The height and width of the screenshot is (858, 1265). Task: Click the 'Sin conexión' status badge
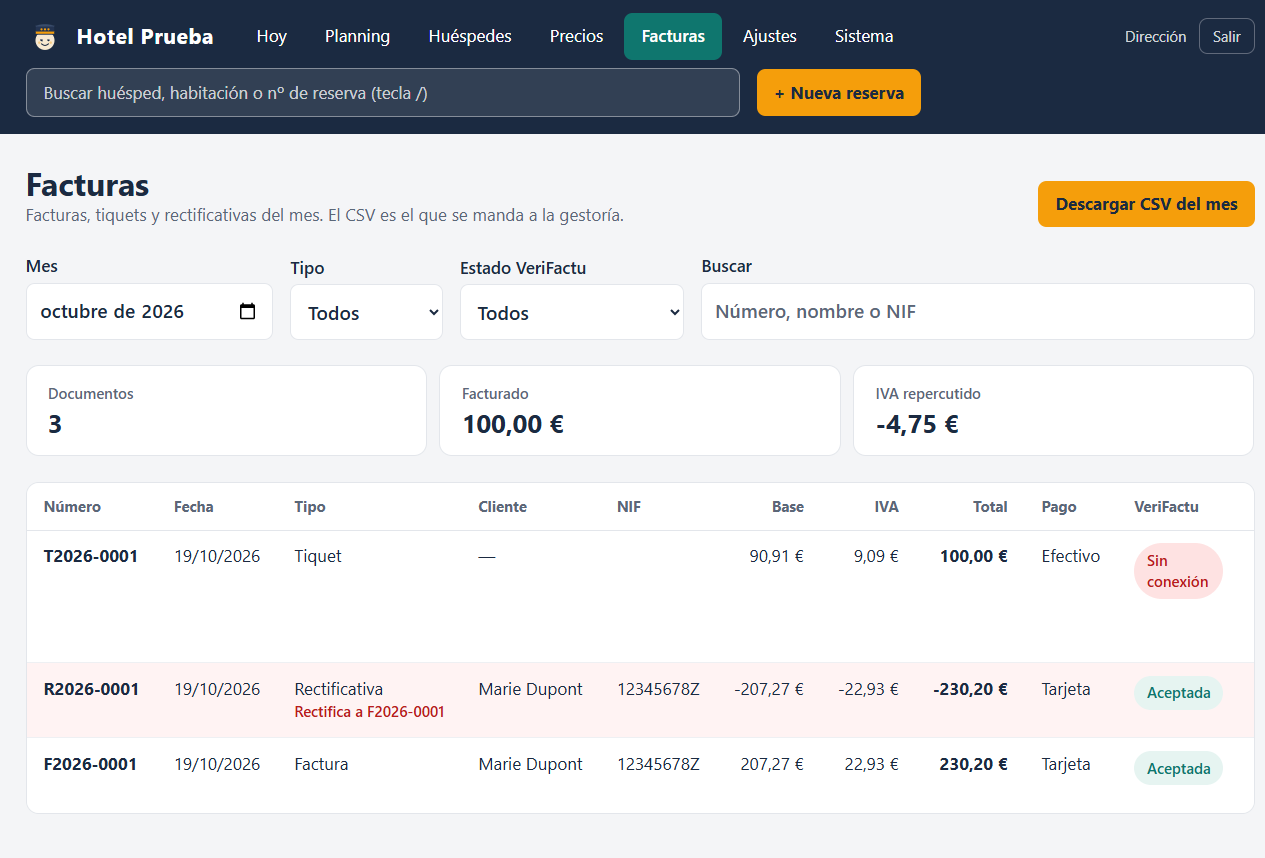1178,571
